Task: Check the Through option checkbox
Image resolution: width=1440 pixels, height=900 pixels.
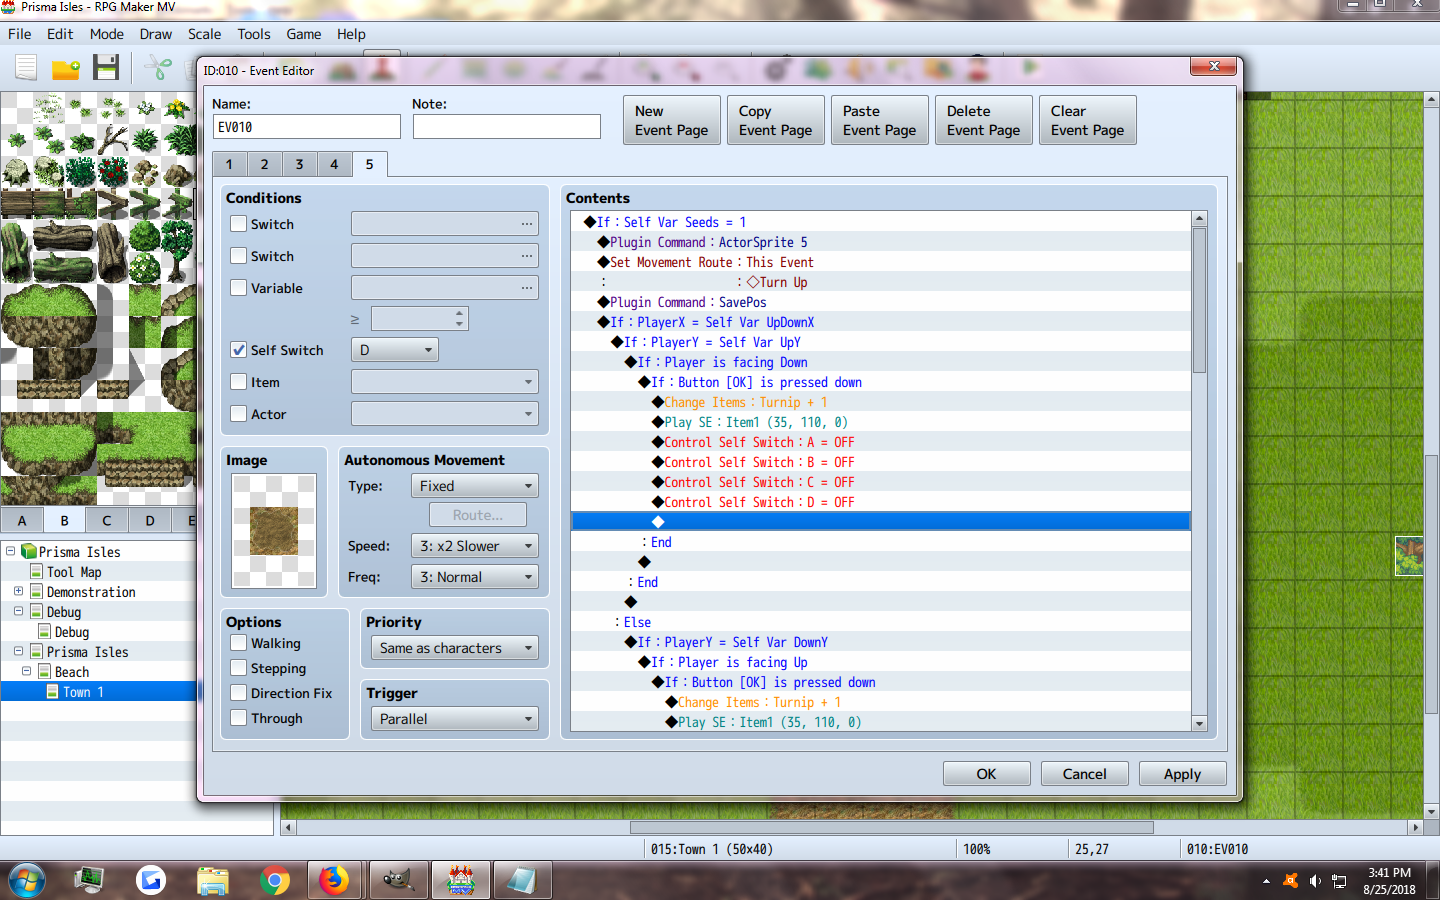Action: point(239,718)
